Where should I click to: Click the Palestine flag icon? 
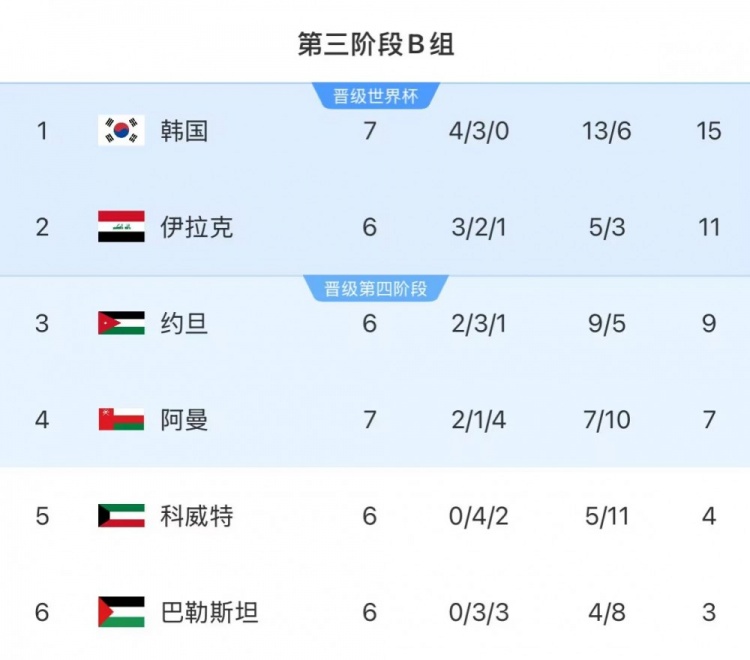(121, 612)
